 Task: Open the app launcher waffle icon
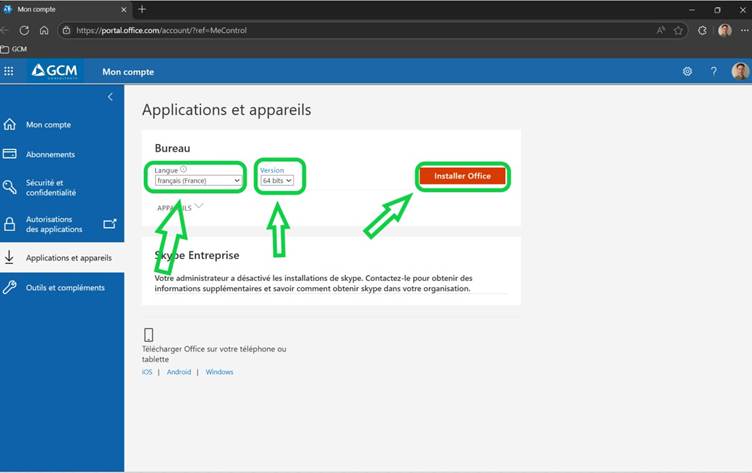point(9,71)
